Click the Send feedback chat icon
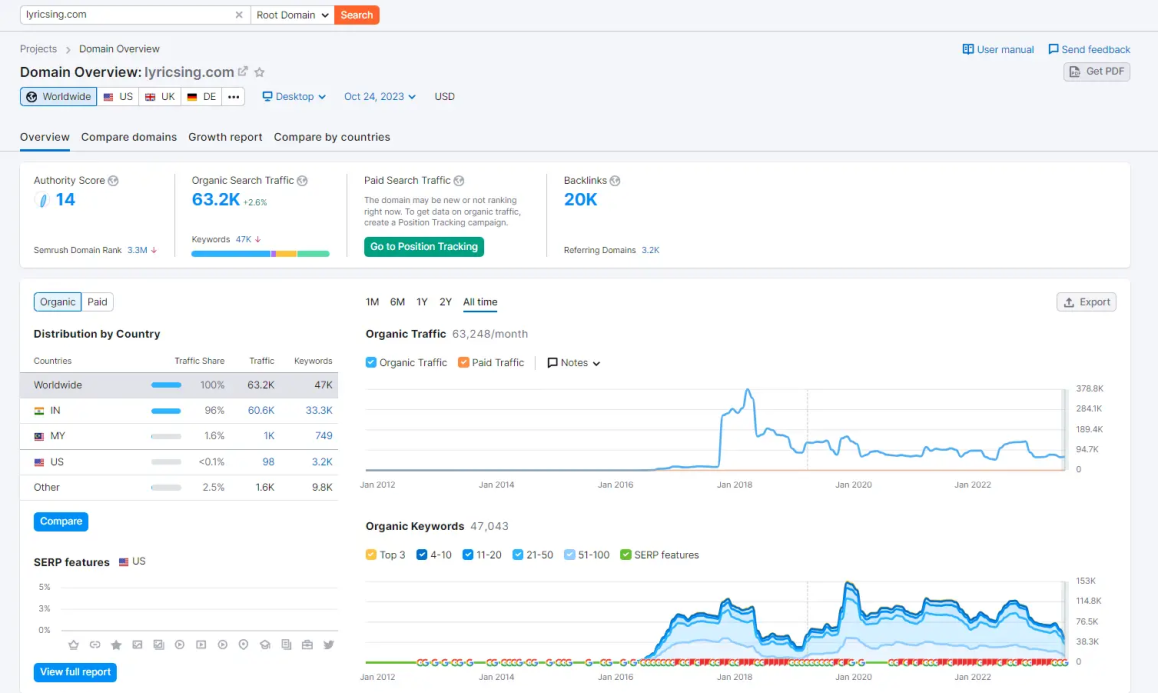The width and height of the screenshot is (1158, 693). pyautogui.click(x=1053, y=49)
